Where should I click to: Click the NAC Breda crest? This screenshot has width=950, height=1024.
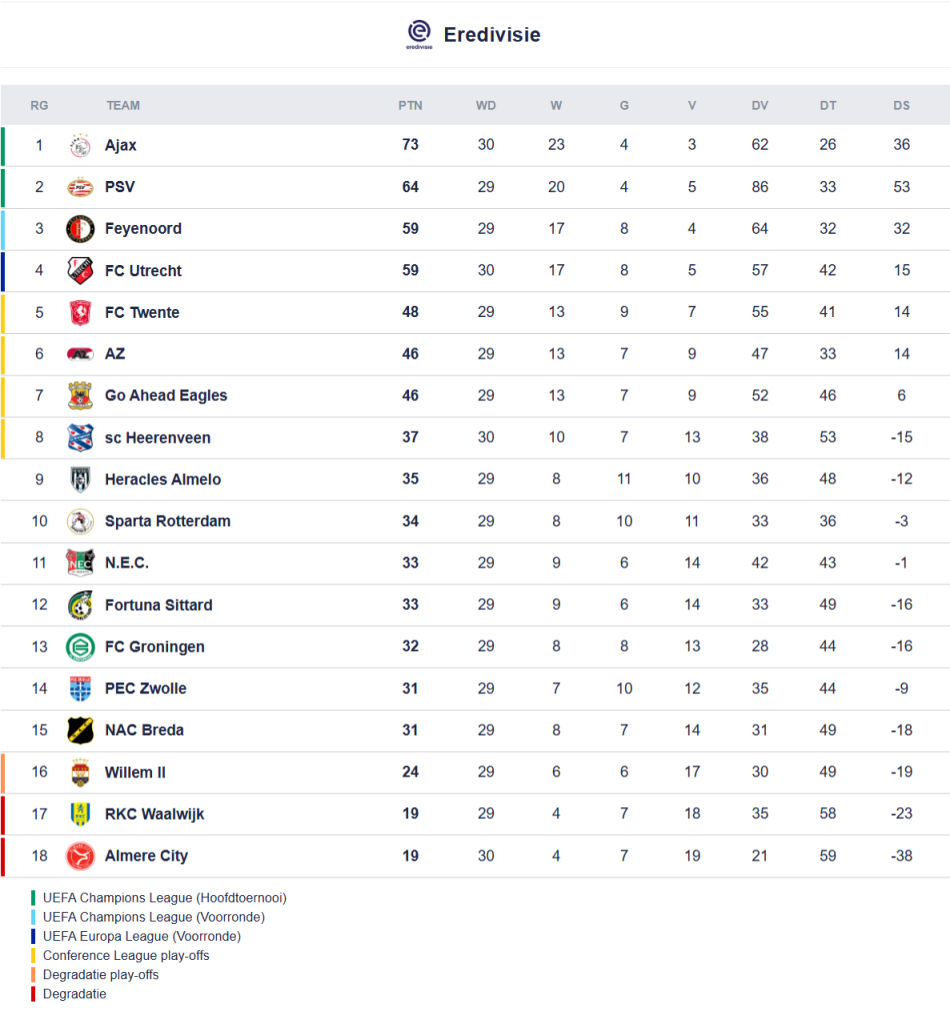pyautogui.click(x=80, y=731)
